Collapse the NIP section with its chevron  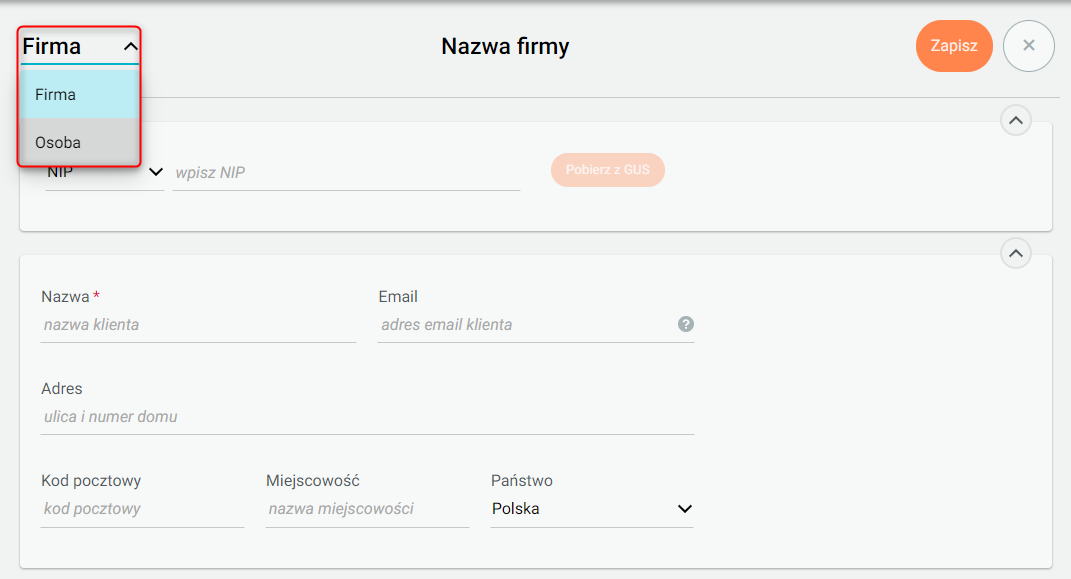click(x=1016, y=121)
